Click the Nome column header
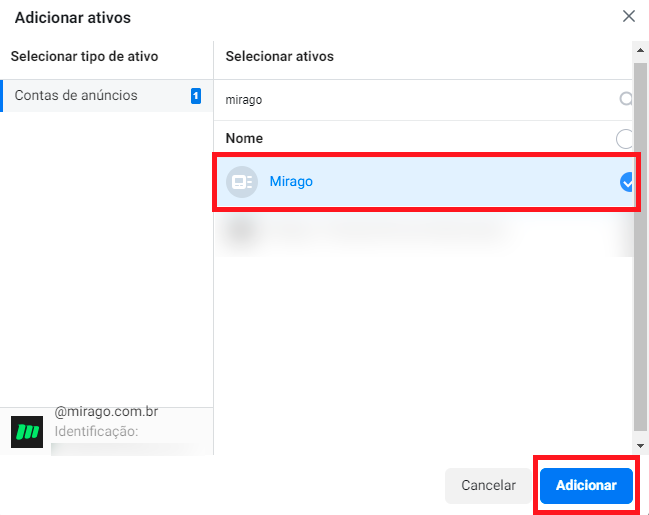The height and width of the screenshot is (515, 649). pyautogui.click(x=244, y=138)
